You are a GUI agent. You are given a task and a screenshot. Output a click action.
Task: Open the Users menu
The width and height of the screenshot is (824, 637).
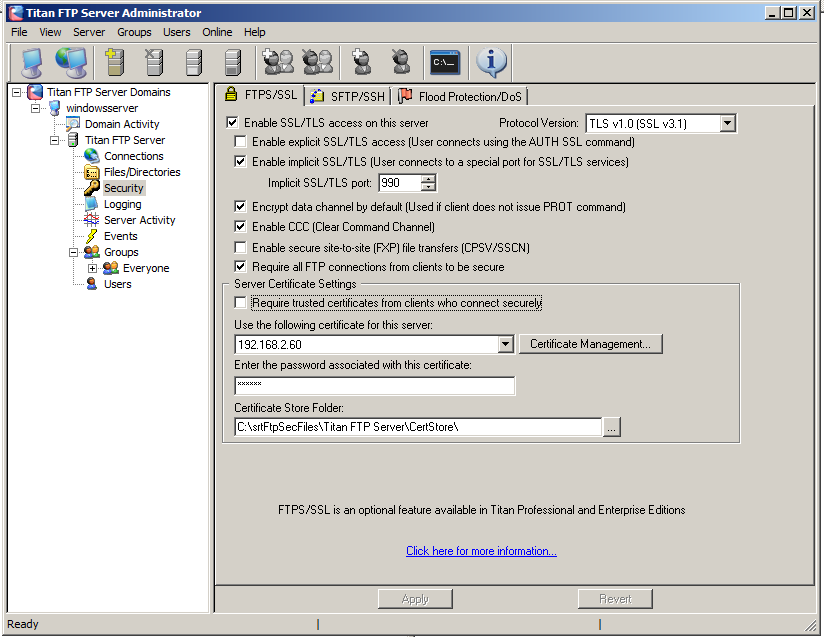point(177,32)
